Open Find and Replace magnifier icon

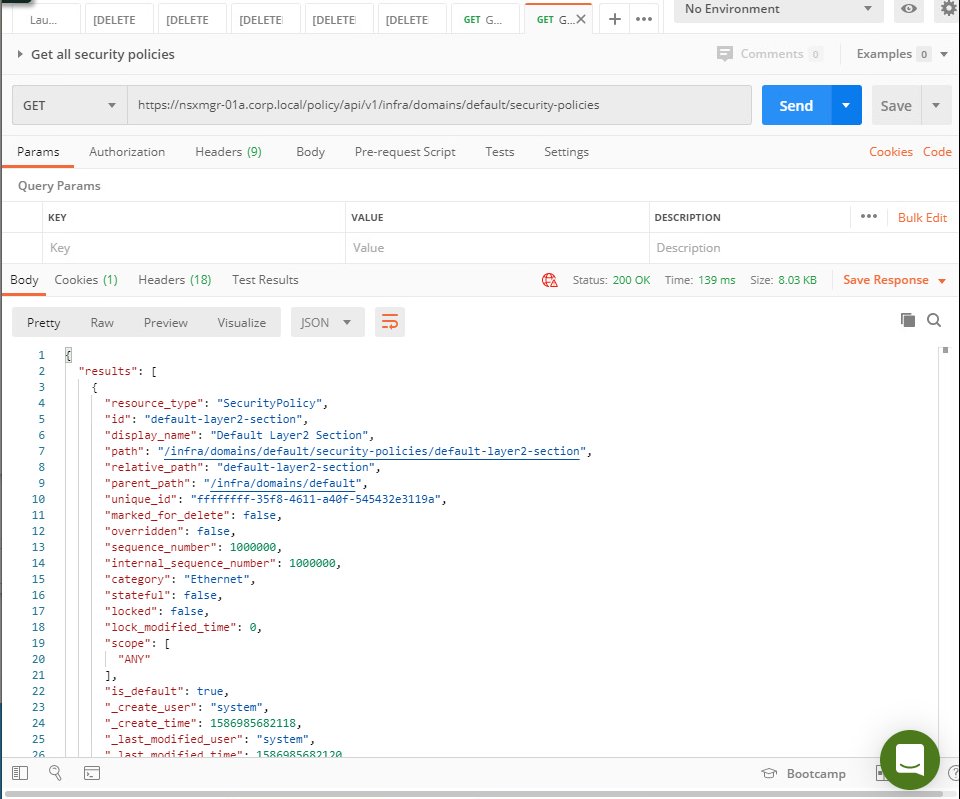[x=55, y=773]
